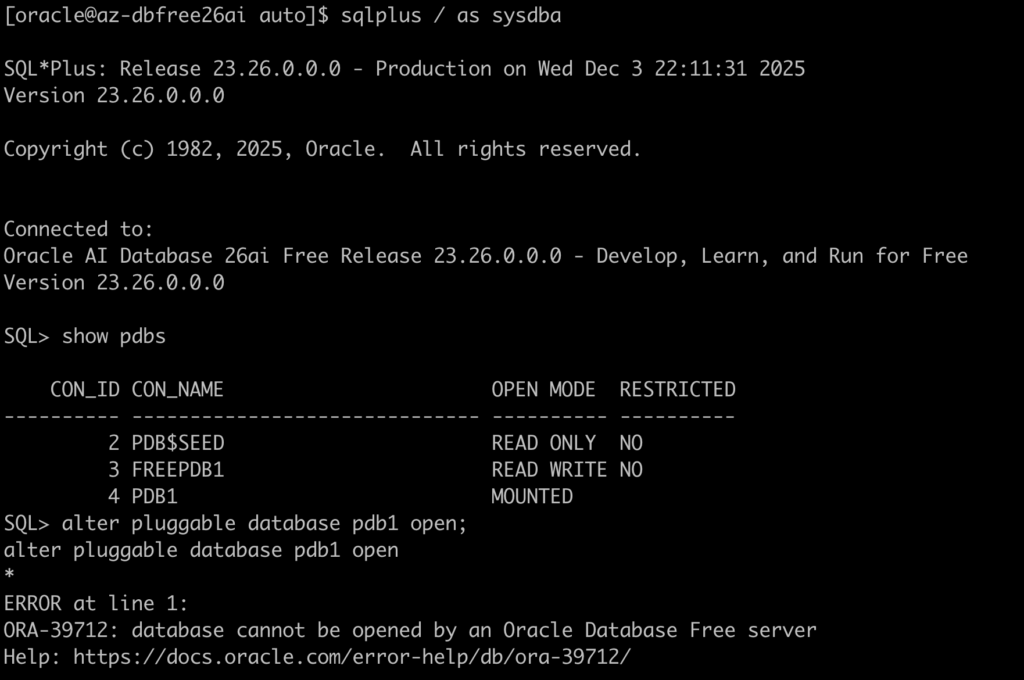Click the 'Connected to:' line

[x=78, y=229]
